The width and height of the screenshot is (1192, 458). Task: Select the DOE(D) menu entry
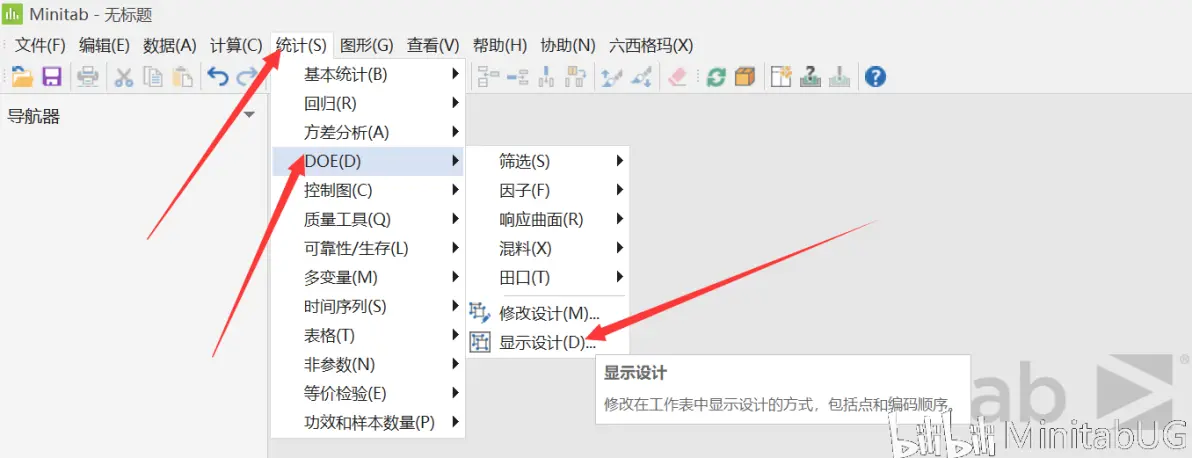coord(367,161)
